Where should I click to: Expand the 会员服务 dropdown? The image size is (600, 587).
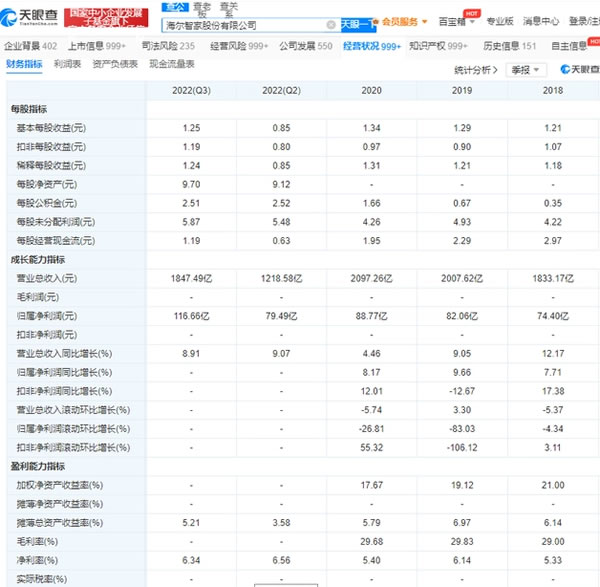tap(404, 22)
